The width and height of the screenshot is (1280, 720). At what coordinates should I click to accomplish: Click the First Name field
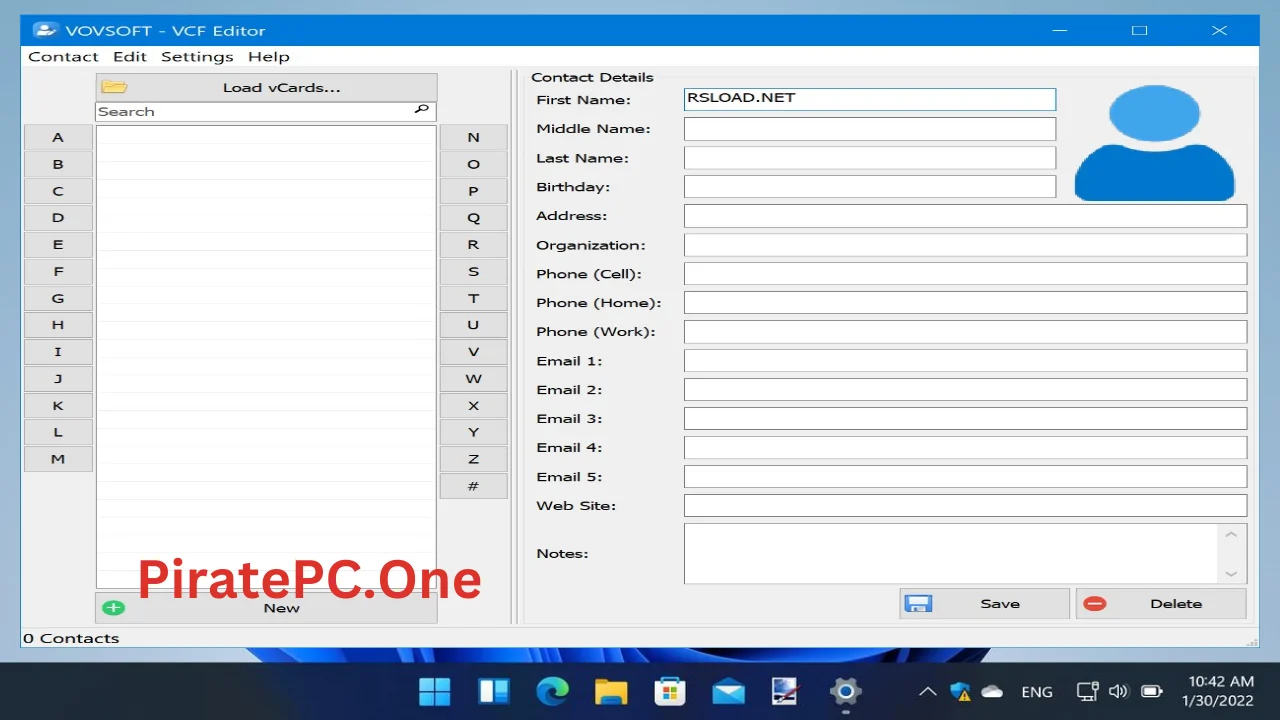870,99
